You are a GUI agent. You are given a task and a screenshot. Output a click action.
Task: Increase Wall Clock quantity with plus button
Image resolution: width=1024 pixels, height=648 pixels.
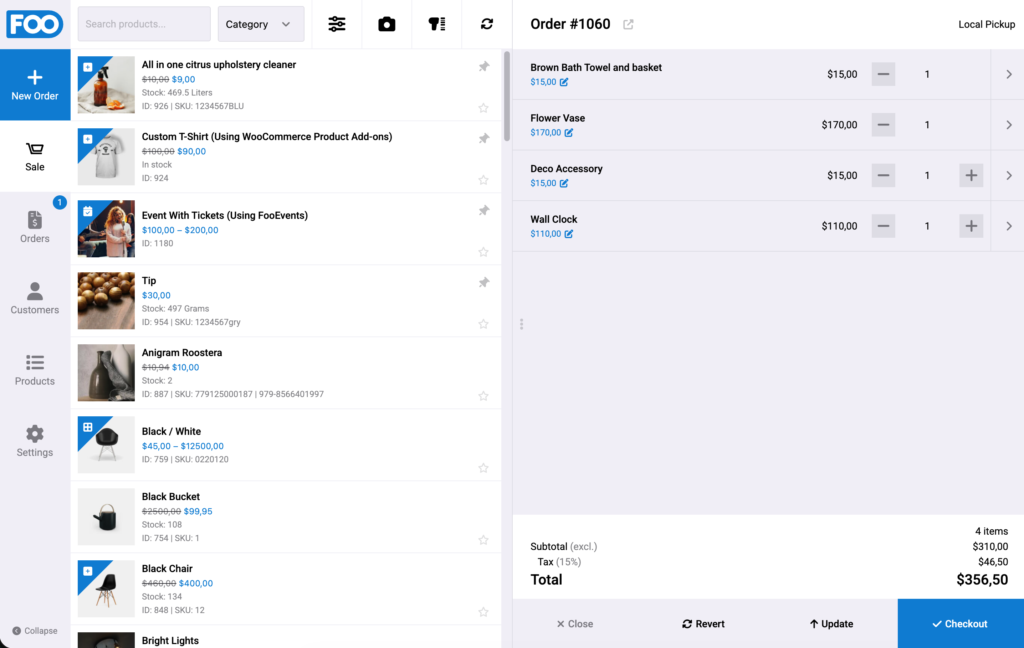(x=971, y=226)
